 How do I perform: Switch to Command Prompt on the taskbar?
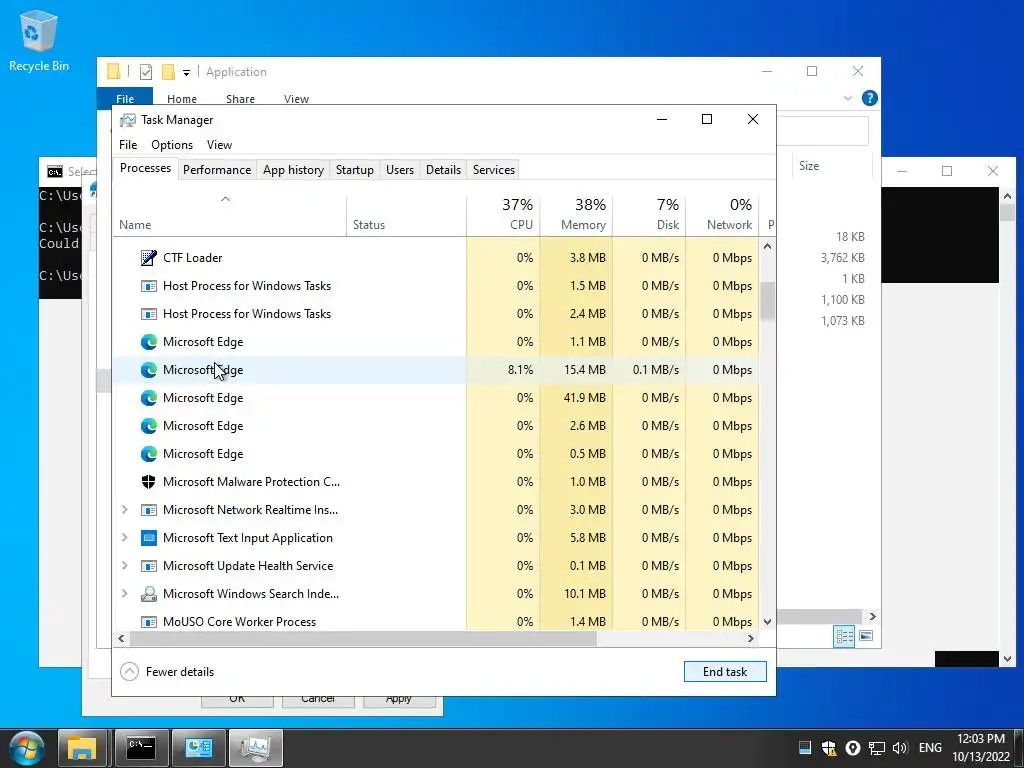pyautogui.click(x=140, y=748)
